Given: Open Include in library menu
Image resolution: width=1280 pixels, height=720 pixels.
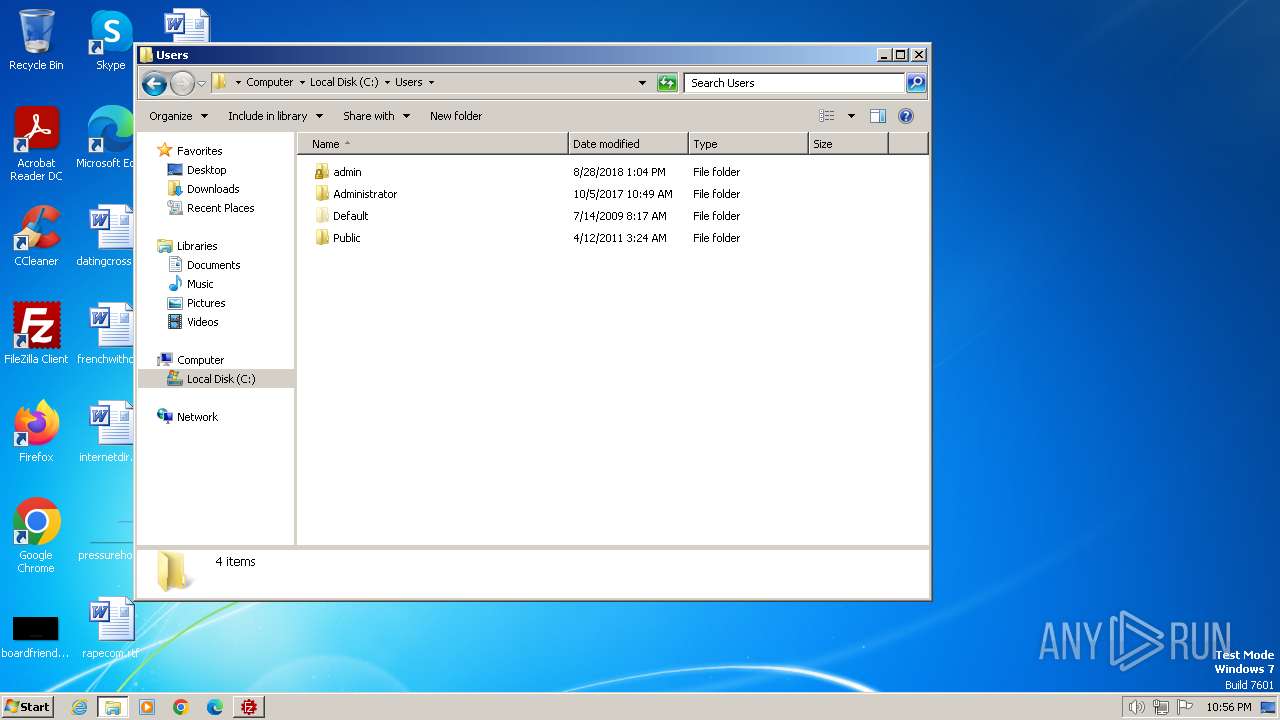Looking at the screenshot, I should 275,116.
